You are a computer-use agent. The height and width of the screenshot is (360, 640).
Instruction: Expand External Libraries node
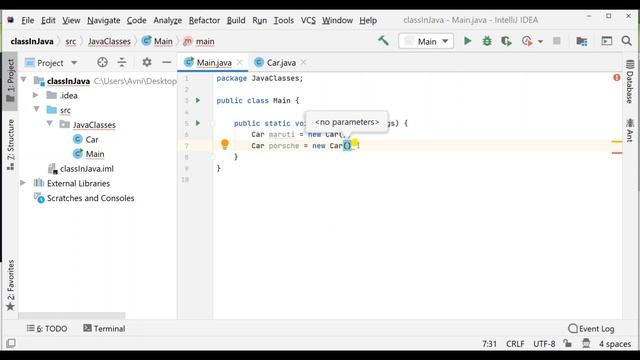point(23,183)
